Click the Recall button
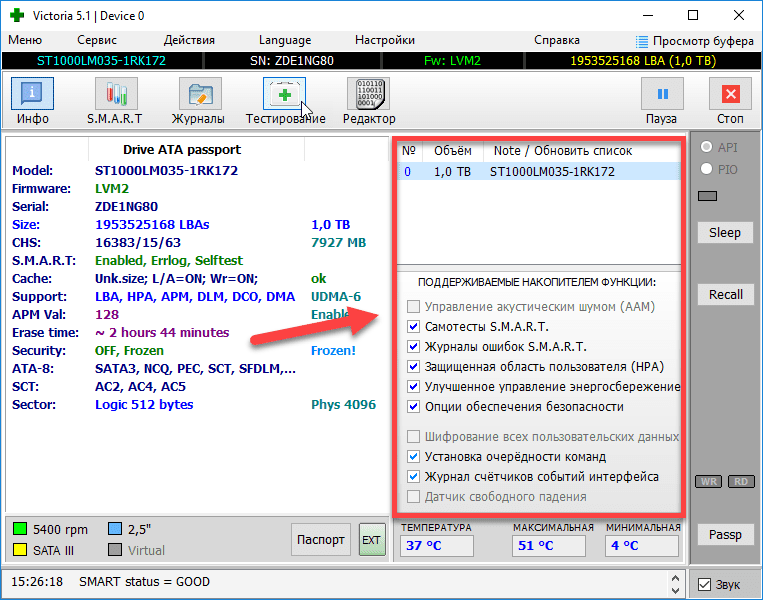Image resolution: width=763 pixels, height=600 pixels. pos(725,294)
